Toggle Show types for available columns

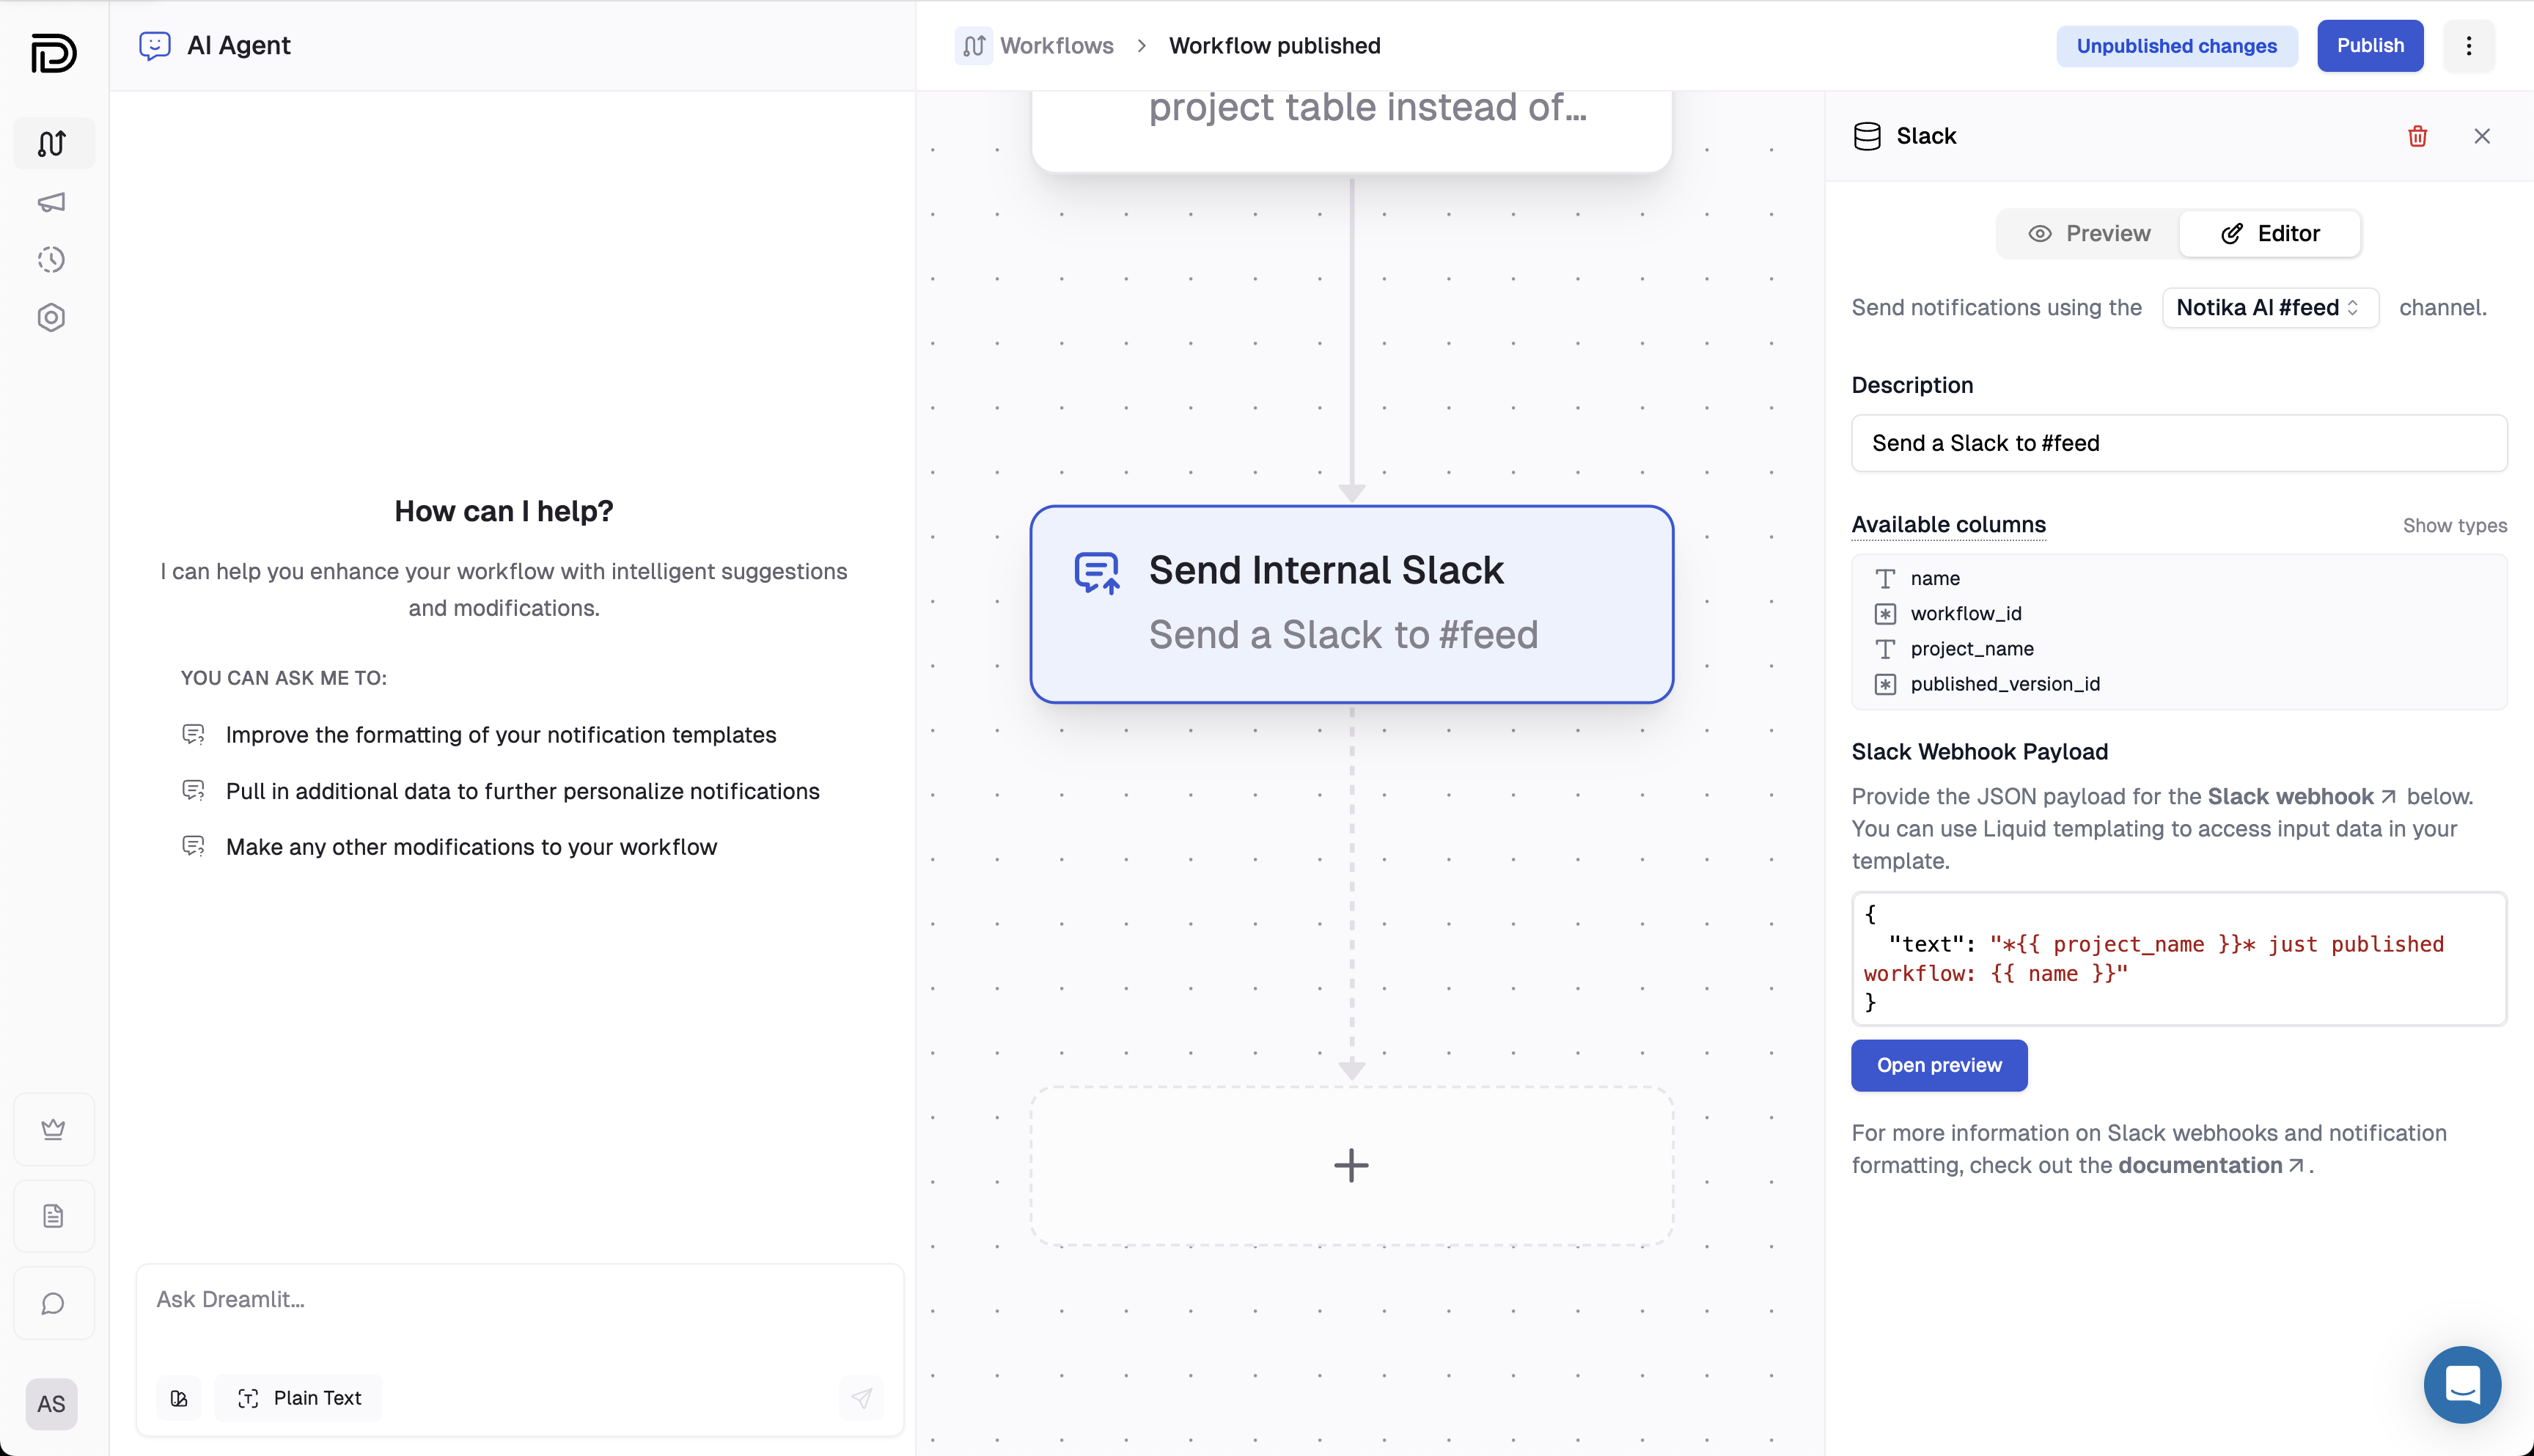[x=2455, y=525]
